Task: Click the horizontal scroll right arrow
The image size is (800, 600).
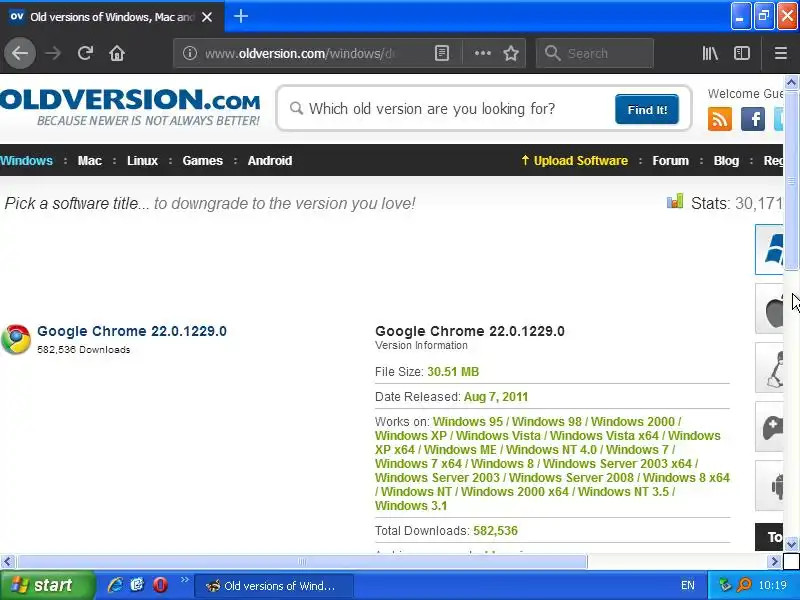Action: tap(775, 562)
